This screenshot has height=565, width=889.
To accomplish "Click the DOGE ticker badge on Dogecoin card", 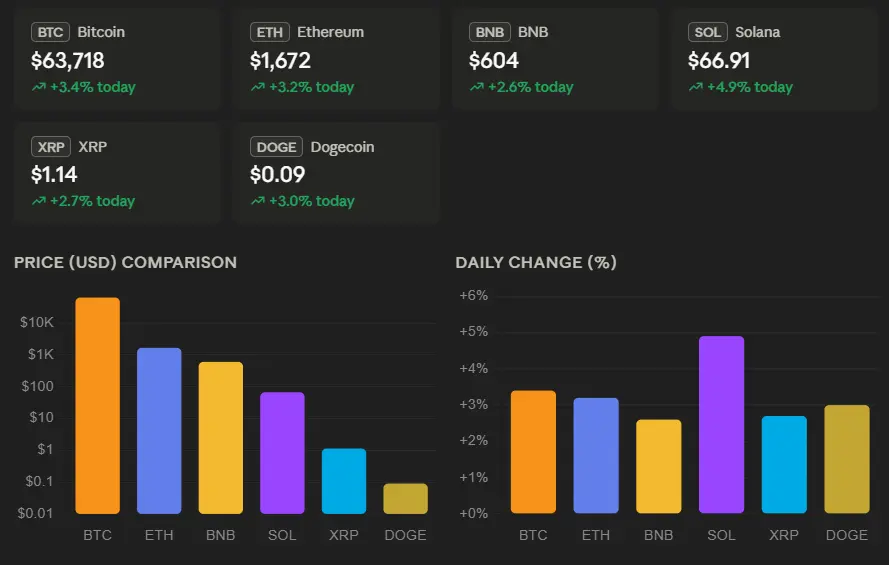I will coord(276,147).
